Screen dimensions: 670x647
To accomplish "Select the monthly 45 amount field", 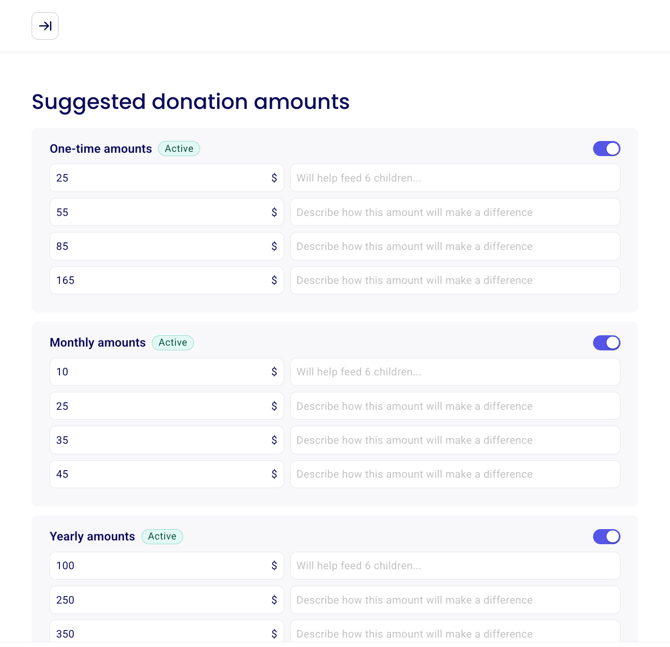I will tap(160, 474).
